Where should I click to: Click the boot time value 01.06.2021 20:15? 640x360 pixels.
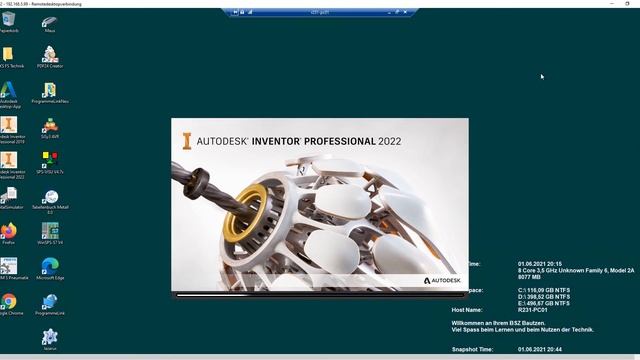(540, 264)
